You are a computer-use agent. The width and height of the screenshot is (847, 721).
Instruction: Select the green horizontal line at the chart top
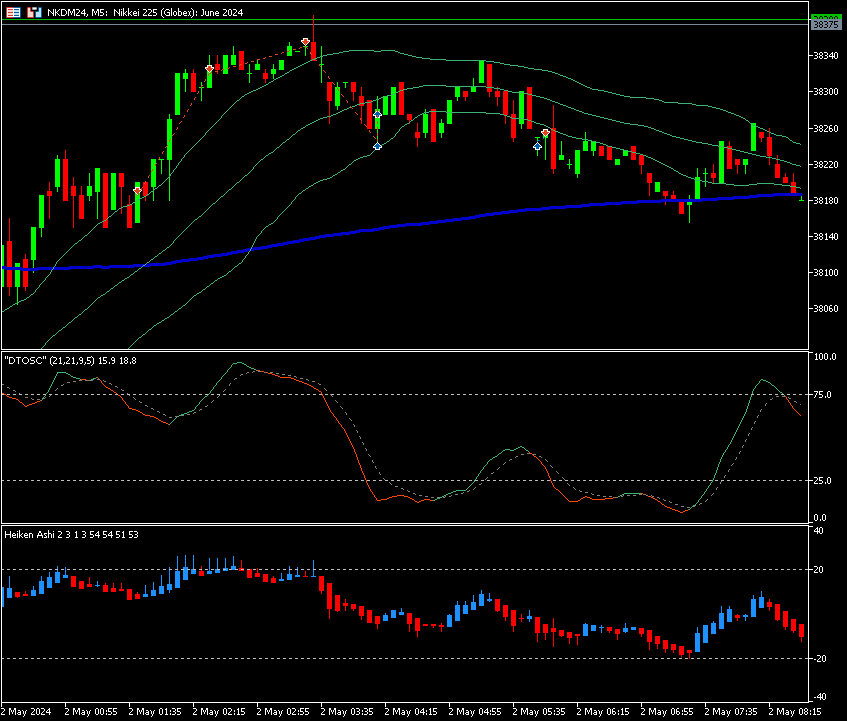point(405,20)
